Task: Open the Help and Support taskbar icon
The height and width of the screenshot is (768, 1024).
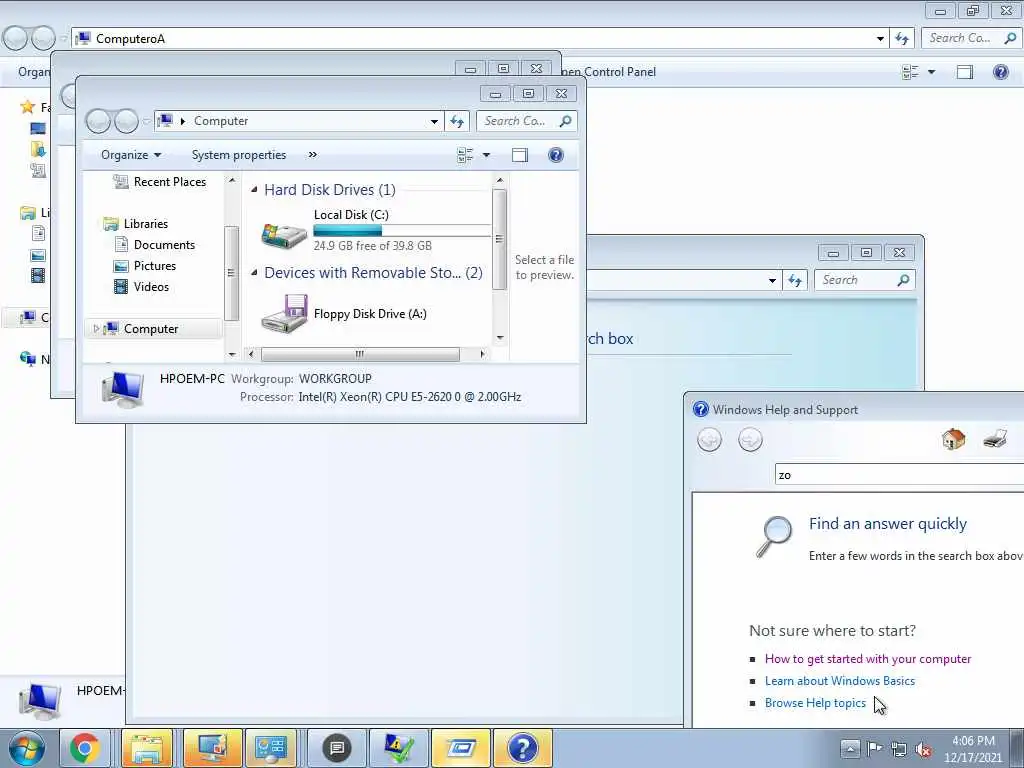Action: [x=522, y=748]
